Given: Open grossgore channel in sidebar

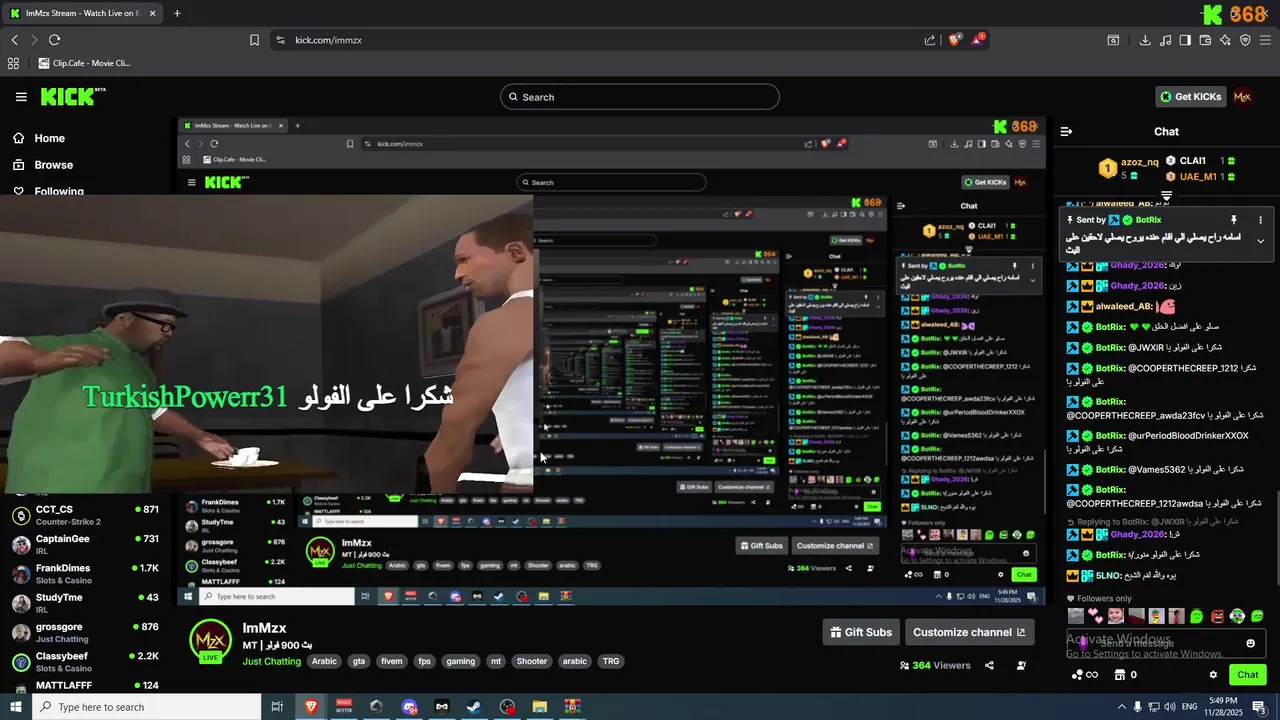Looking at the screenshot, I should pyautogui.click(x=86, y=633).
